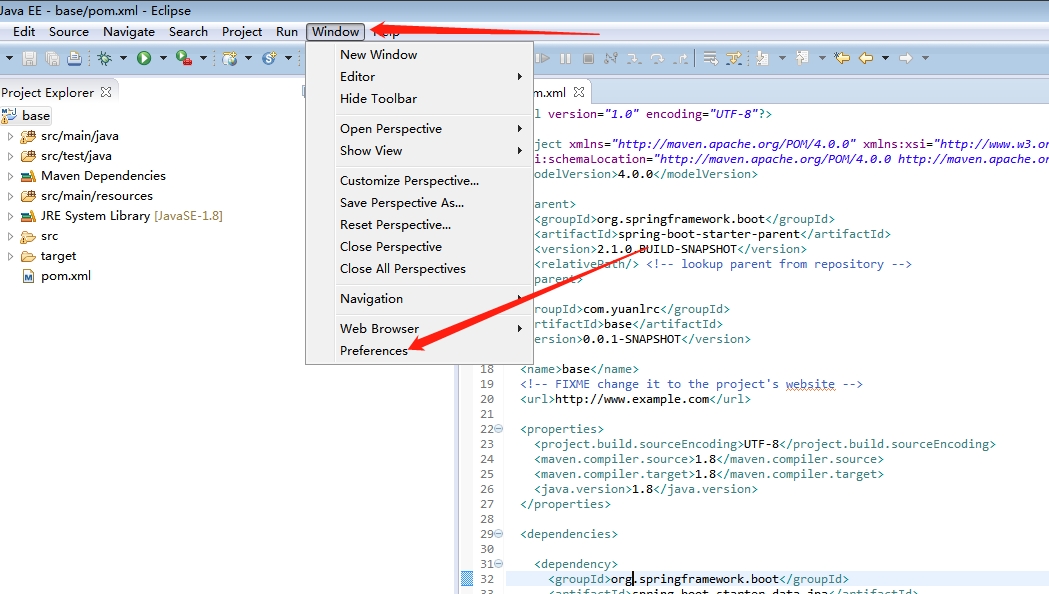Viewport: 1049px width, 594px height.
Task: Select the base project node
Action: click(35, 116)
